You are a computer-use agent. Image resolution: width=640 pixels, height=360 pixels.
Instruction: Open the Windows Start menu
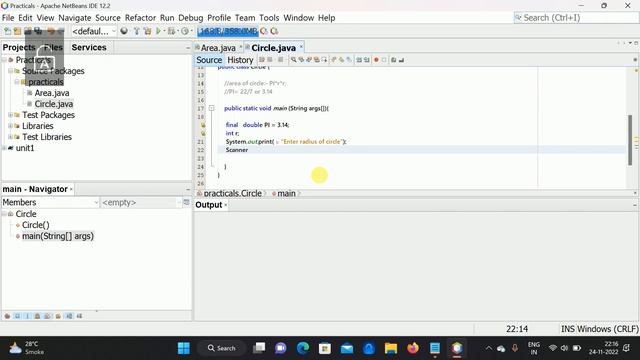click(x=184, y=348)
